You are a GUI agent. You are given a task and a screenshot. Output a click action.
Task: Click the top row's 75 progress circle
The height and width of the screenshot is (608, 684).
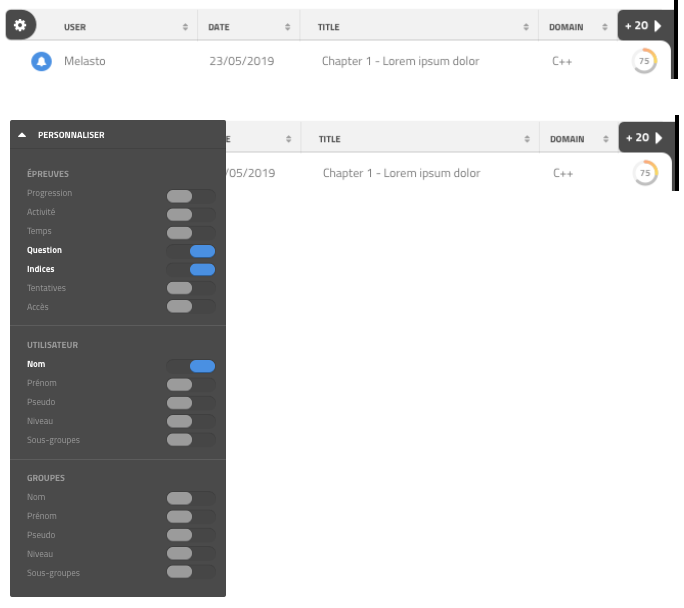tap(644, 61)
